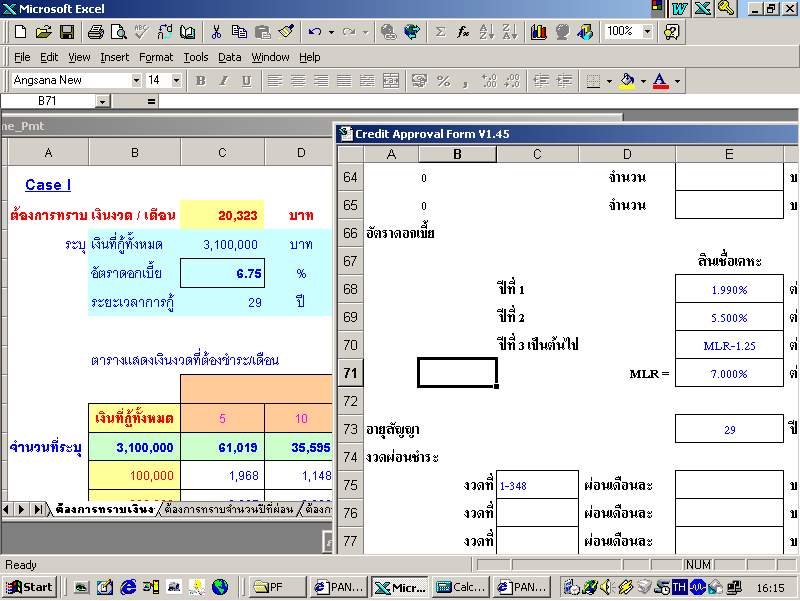Expand the Borders dropdown arrow

[x=609, y=81]
